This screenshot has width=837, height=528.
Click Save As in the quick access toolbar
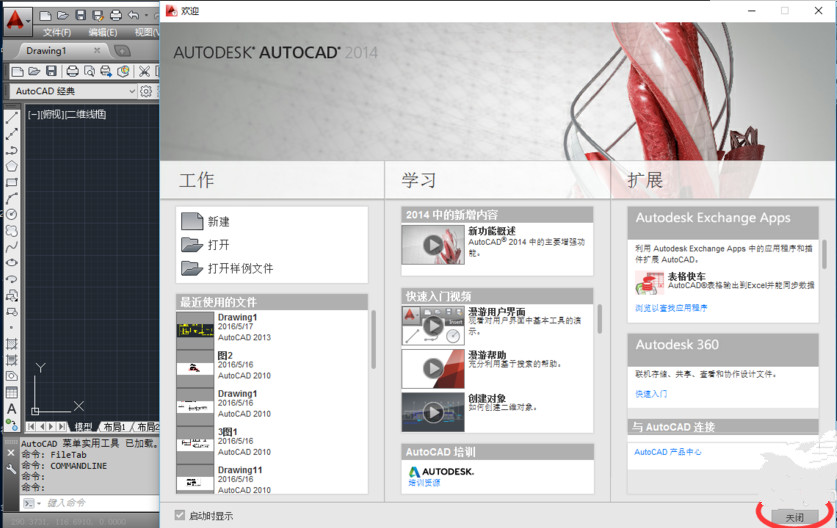pyautogui.click(x=98, y=15)
